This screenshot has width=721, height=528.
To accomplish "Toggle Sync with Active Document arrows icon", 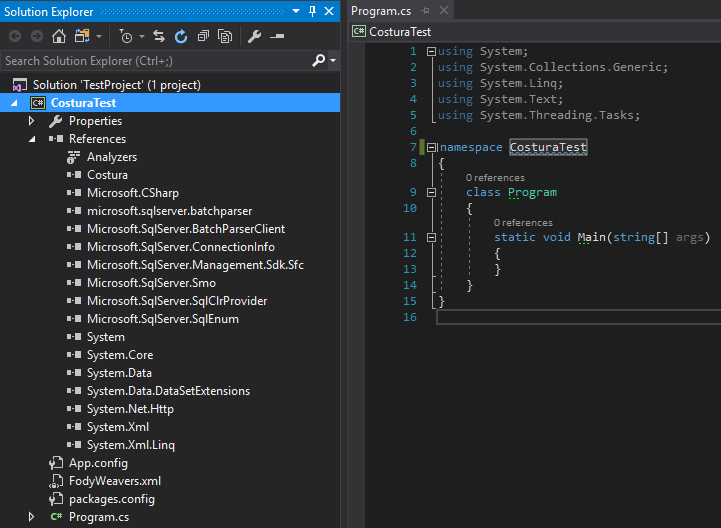I will [159, 36].
